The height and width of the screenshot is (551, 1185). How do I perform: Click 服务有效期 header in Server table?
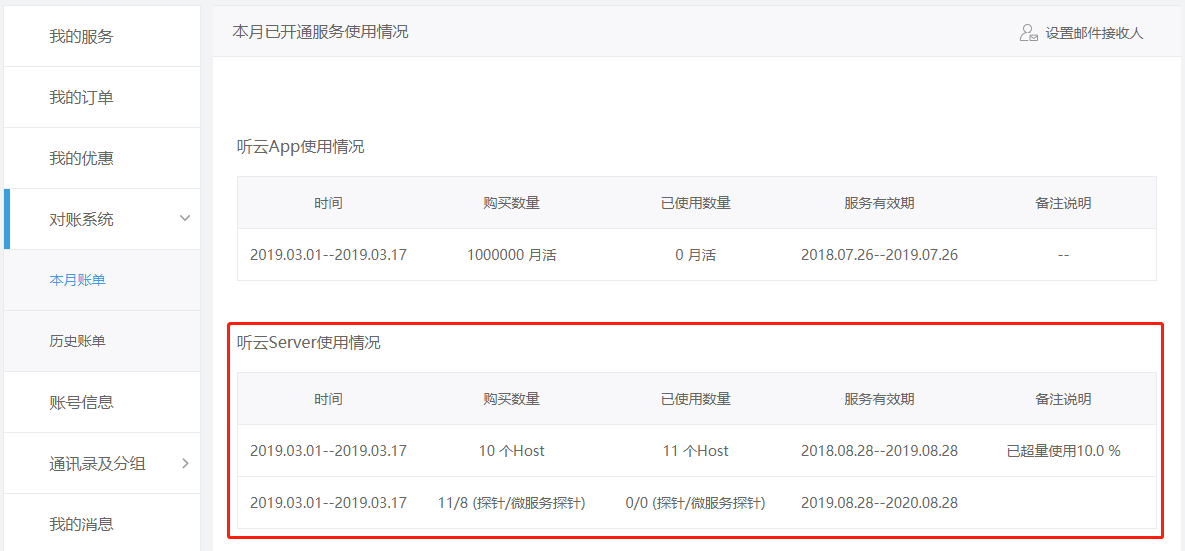[x=880, y=399]
